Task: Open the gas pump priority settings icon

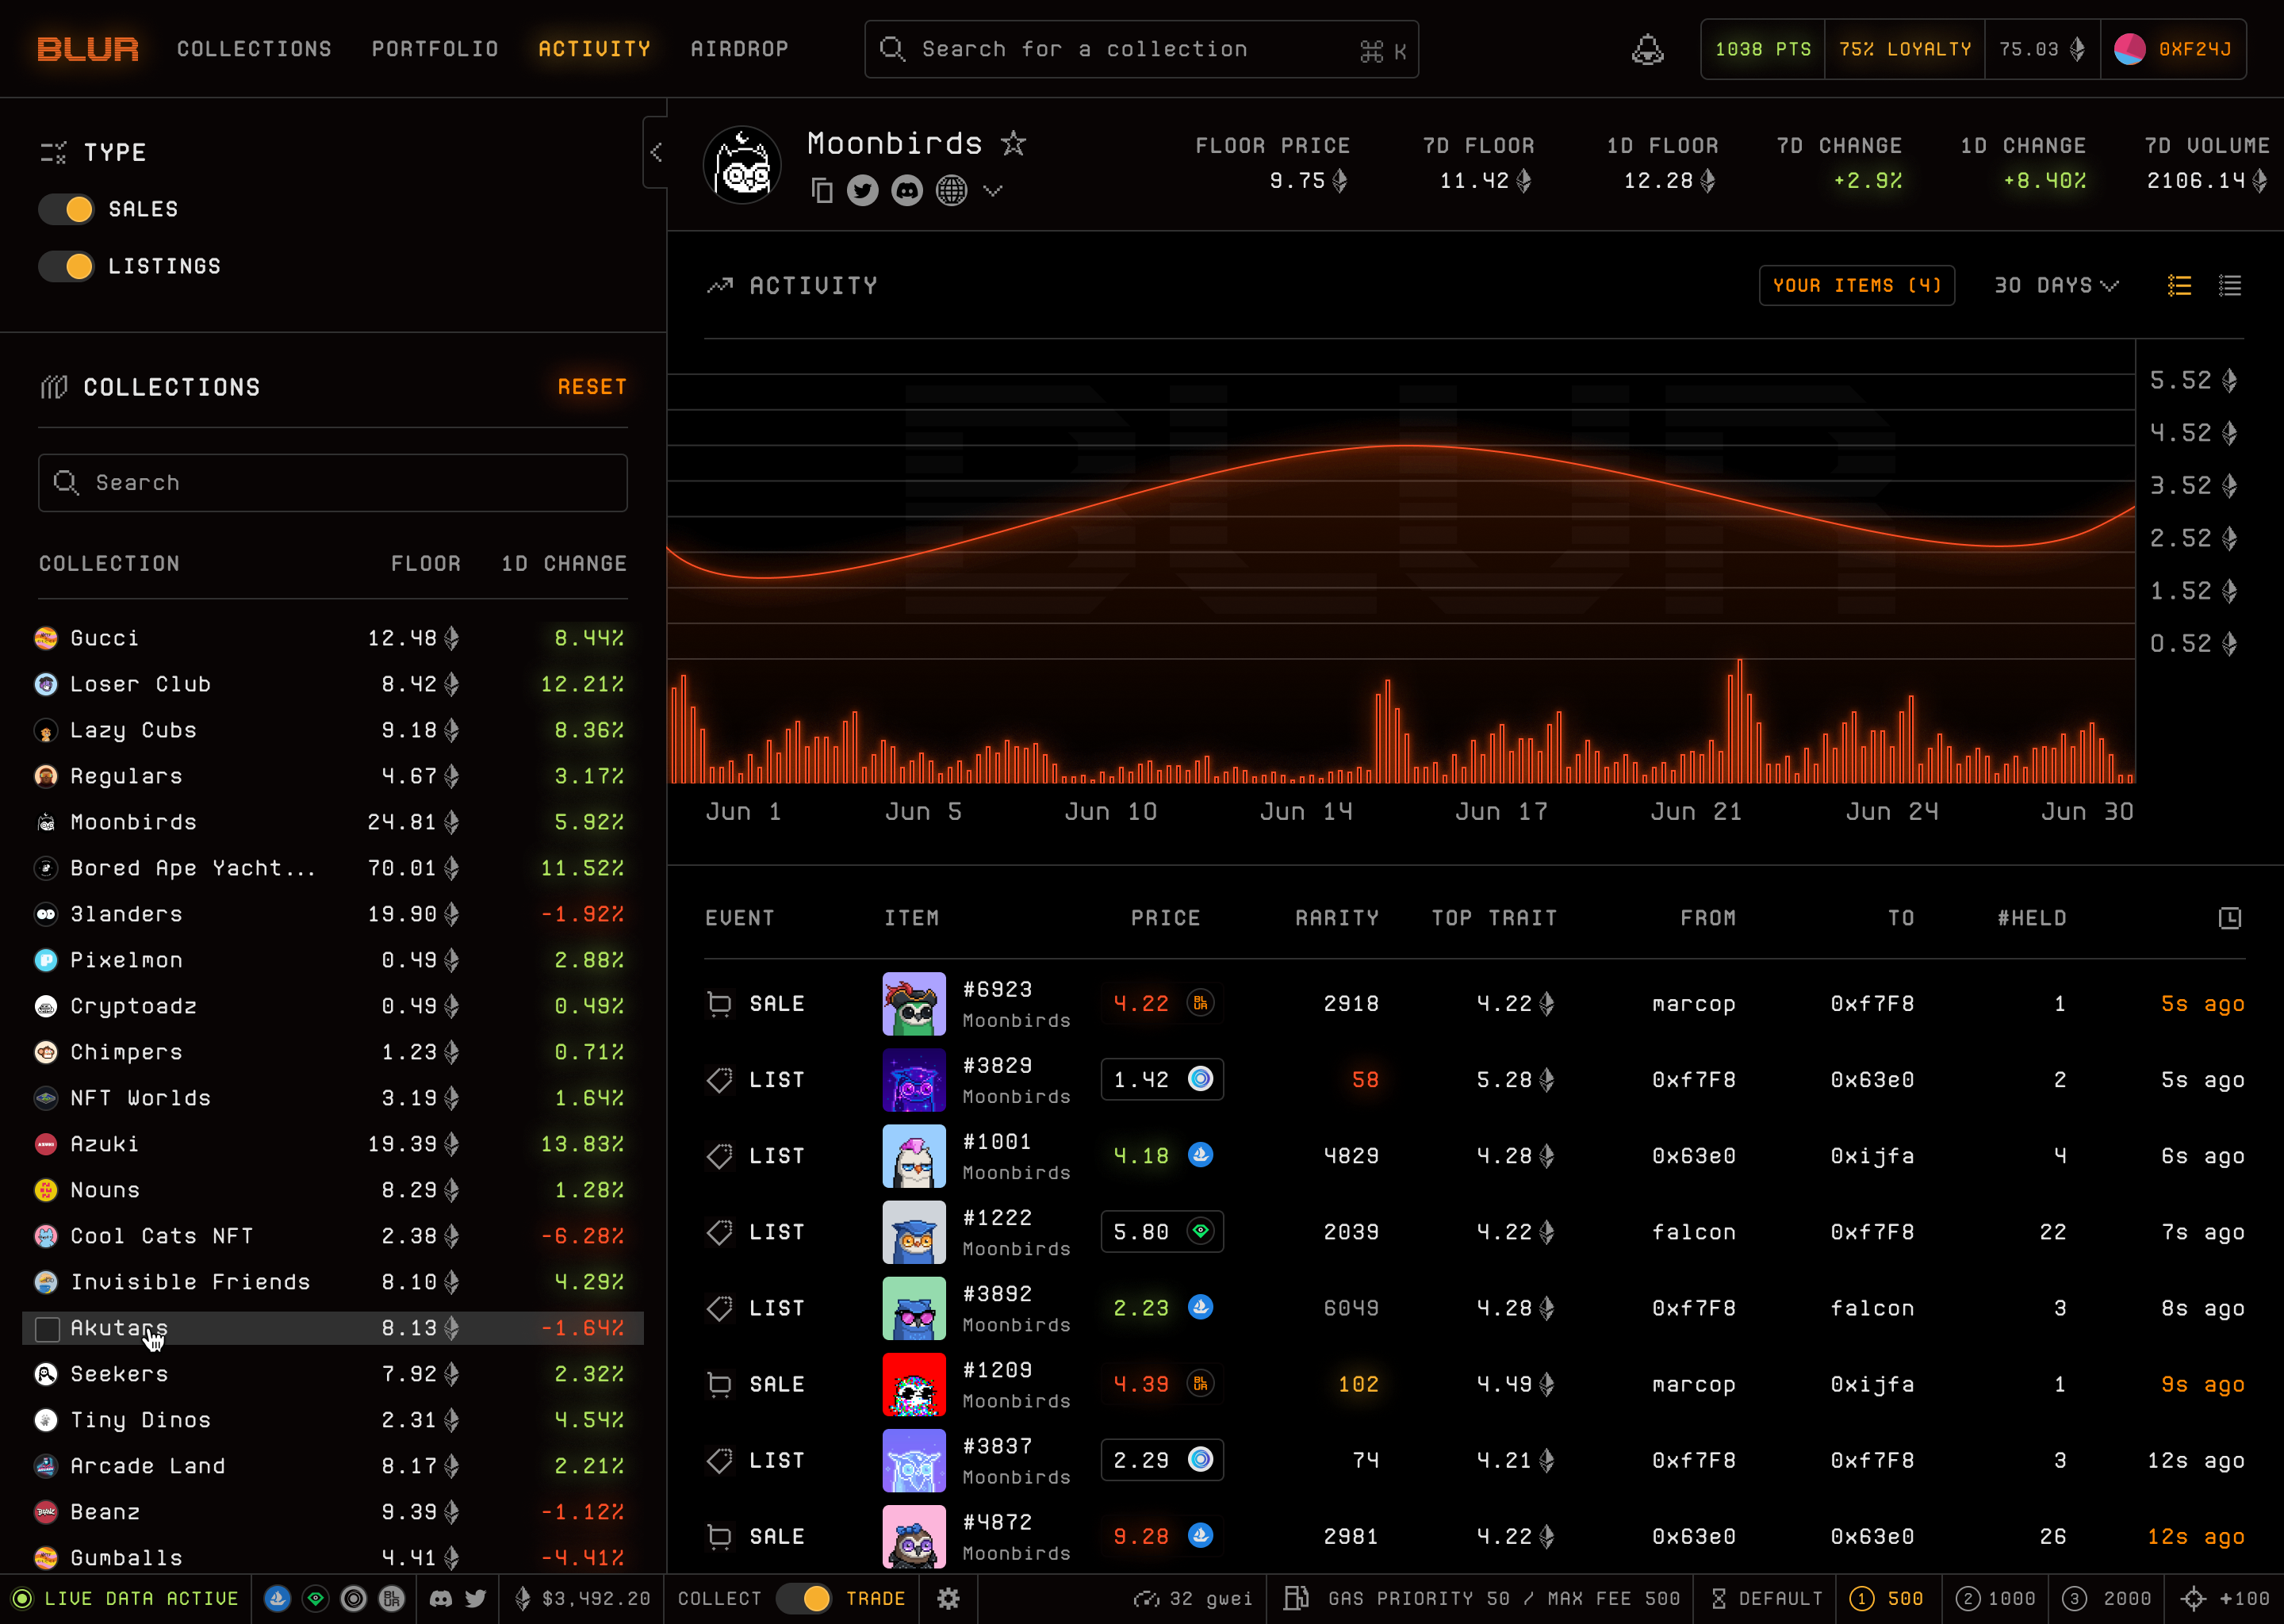Action: [x=1297, y=1598]
